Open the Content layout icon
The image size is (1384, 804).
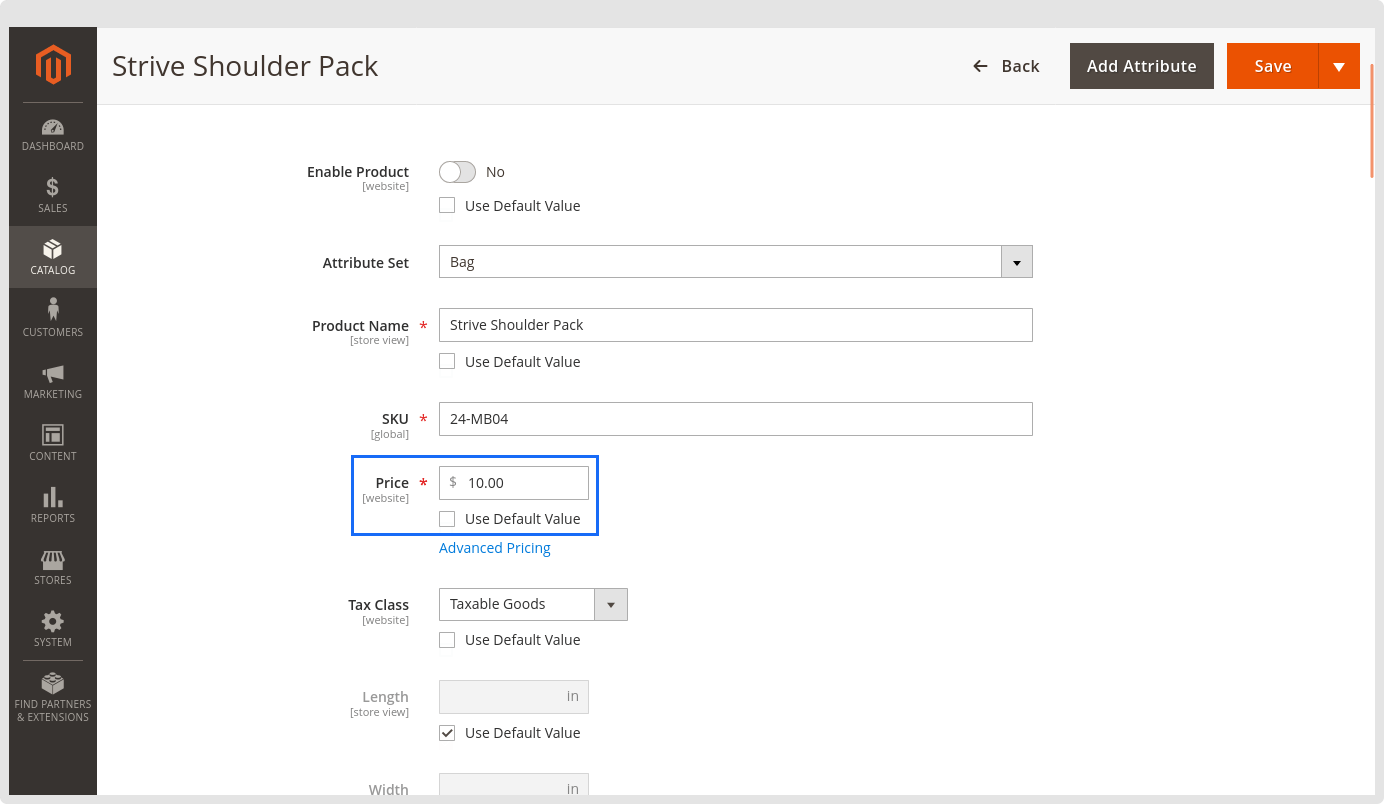(x=53, y=435)
